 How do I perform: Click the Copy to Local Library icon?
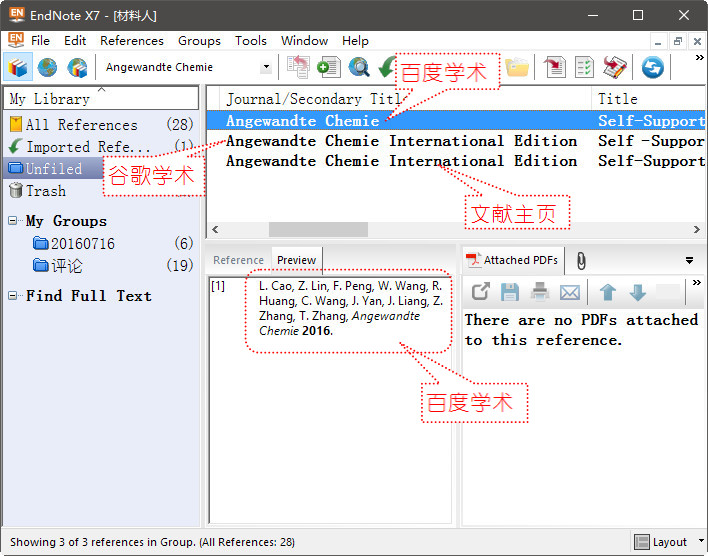[x=298, y=67]
